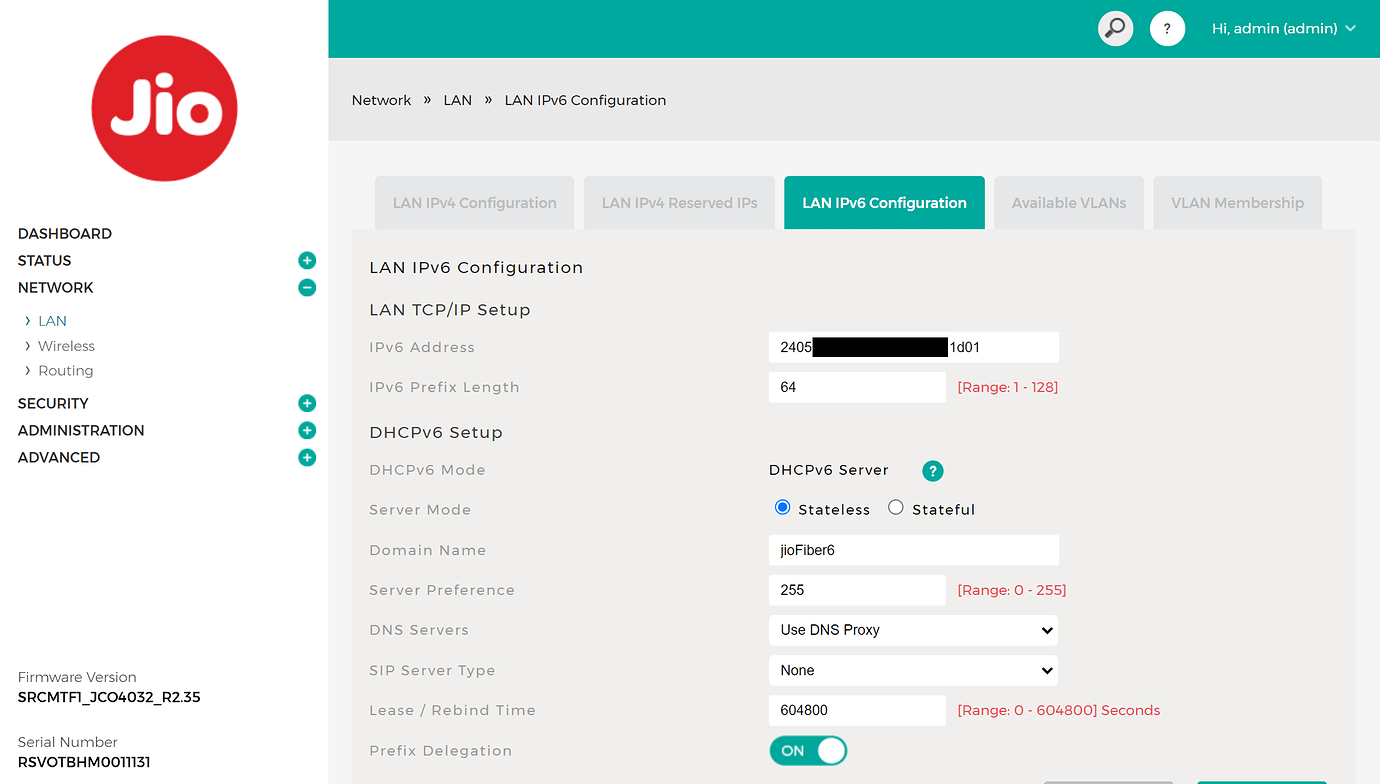Open the help question mark icon
Viewport: 1380px width, 784px height.
[x=1167, y=28]
